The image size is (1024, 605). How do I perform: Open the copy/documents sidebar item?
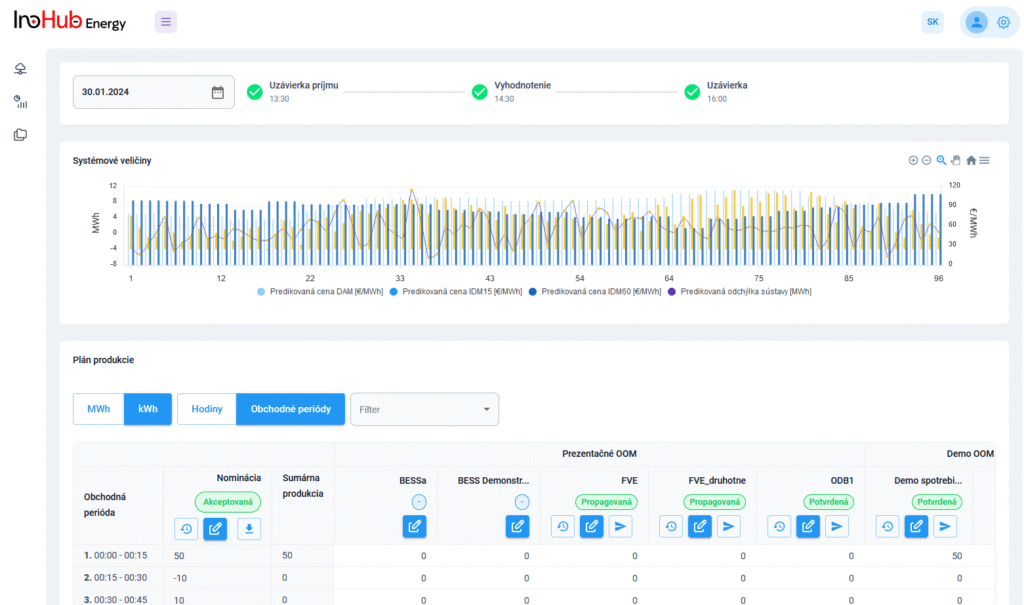point(20,135)
